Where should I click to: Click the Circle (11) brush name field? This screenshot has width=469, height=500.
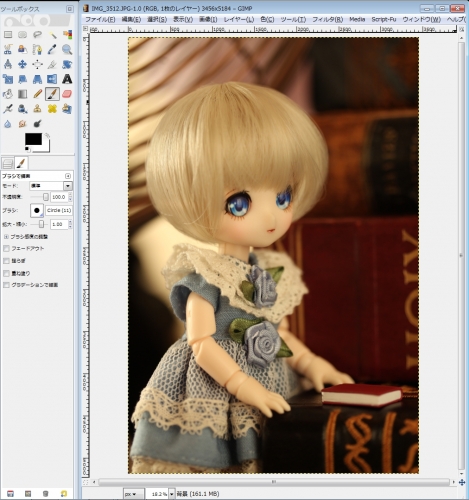pos(59,210)
